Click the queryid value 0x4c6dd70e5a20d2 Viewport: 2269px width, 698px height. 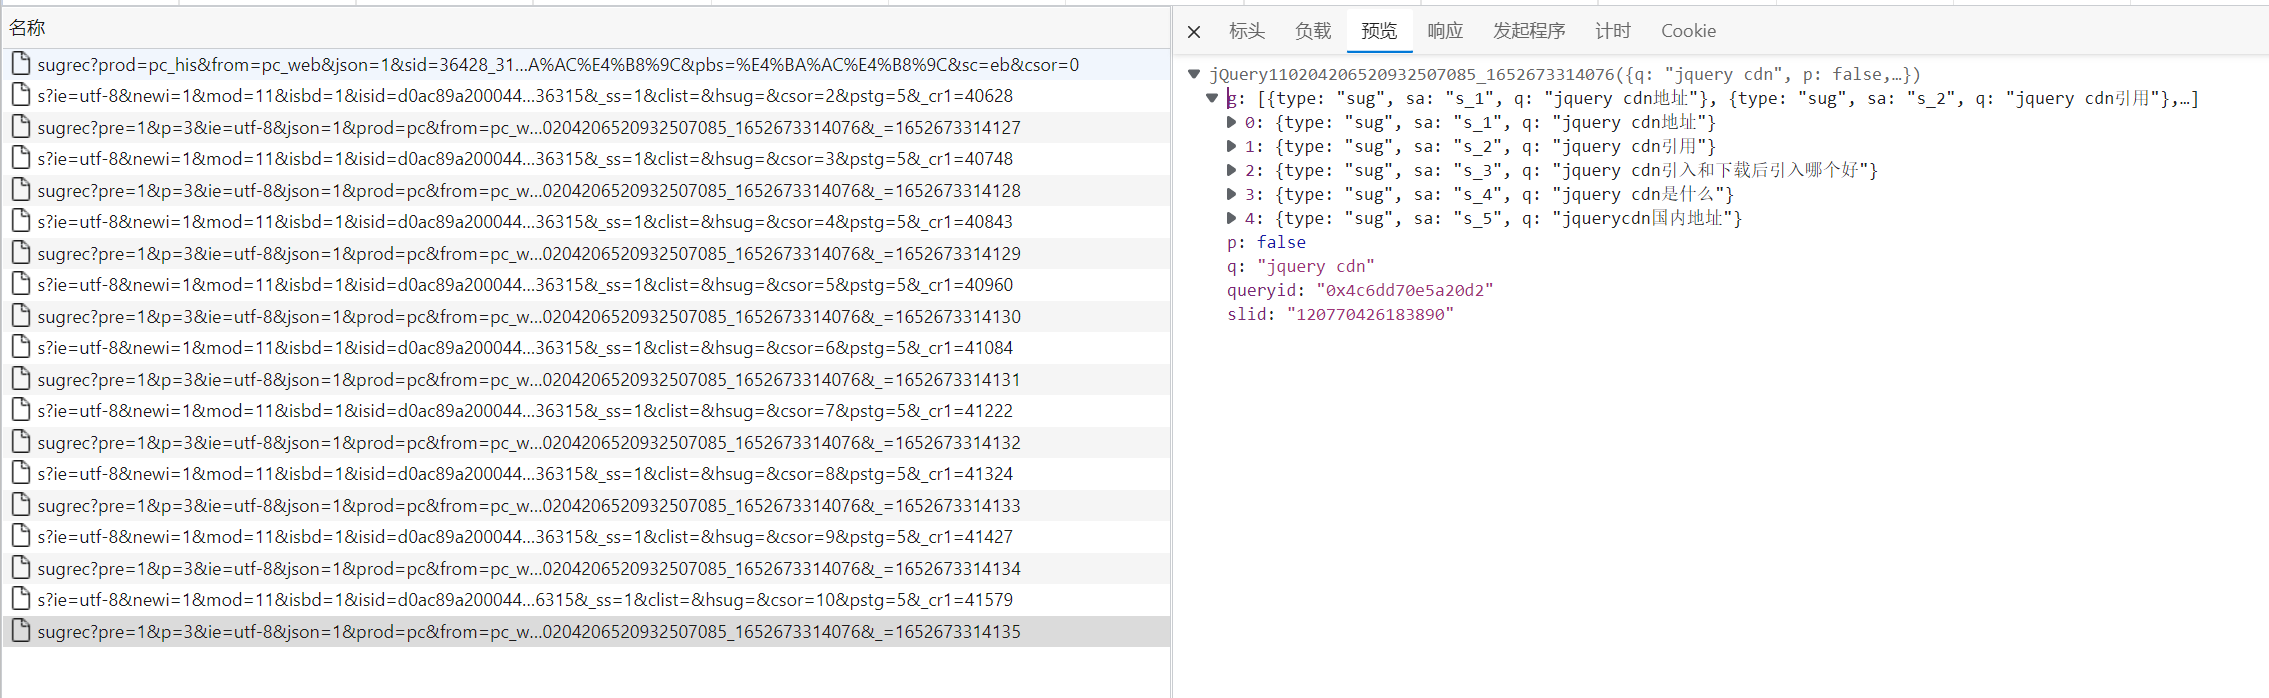[1405, 290]
